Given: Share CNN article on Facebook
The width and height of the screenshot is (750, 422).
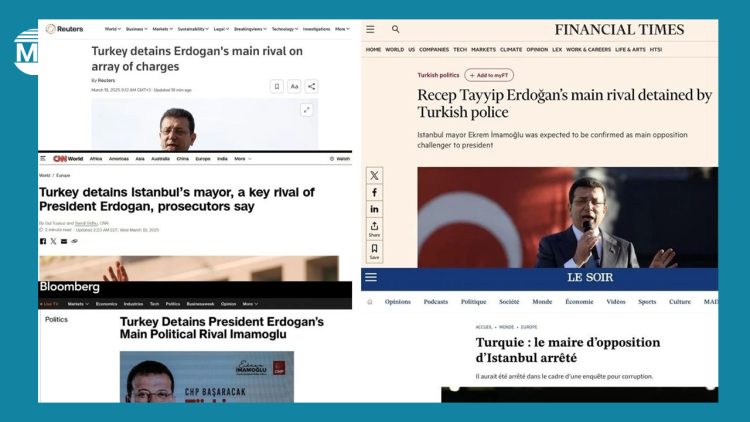Looking at the screenshot, I should click(x=43, y=241).
